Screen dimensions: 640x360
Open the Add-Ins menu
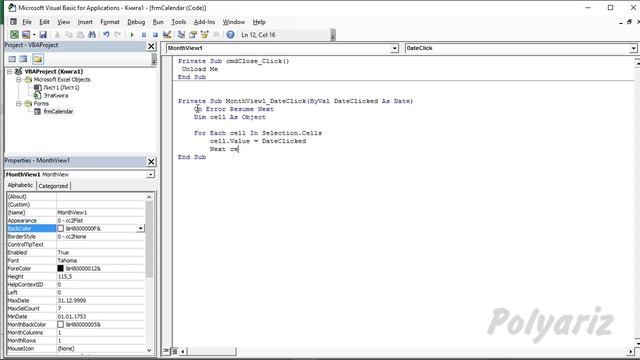coord(204,22)
